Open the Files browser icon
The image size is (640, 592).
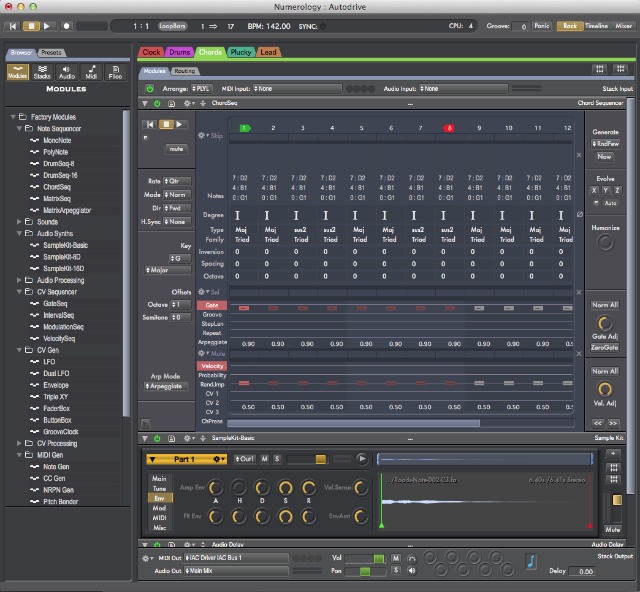(116, 72)
